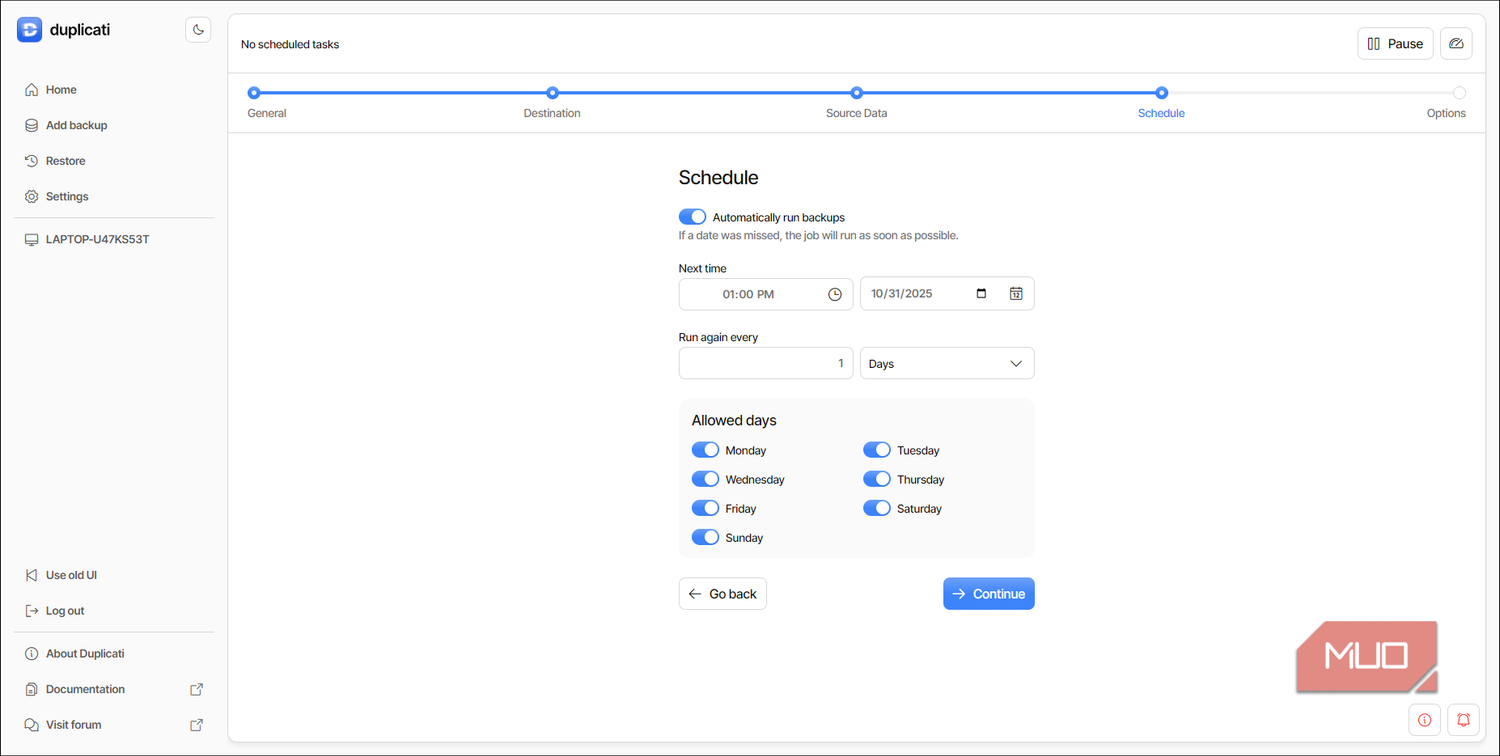Image resolution: width=1500 pixels, height=756 pixels.
Task: Disable Automatically run backups switch
Action: pos(692,217)
